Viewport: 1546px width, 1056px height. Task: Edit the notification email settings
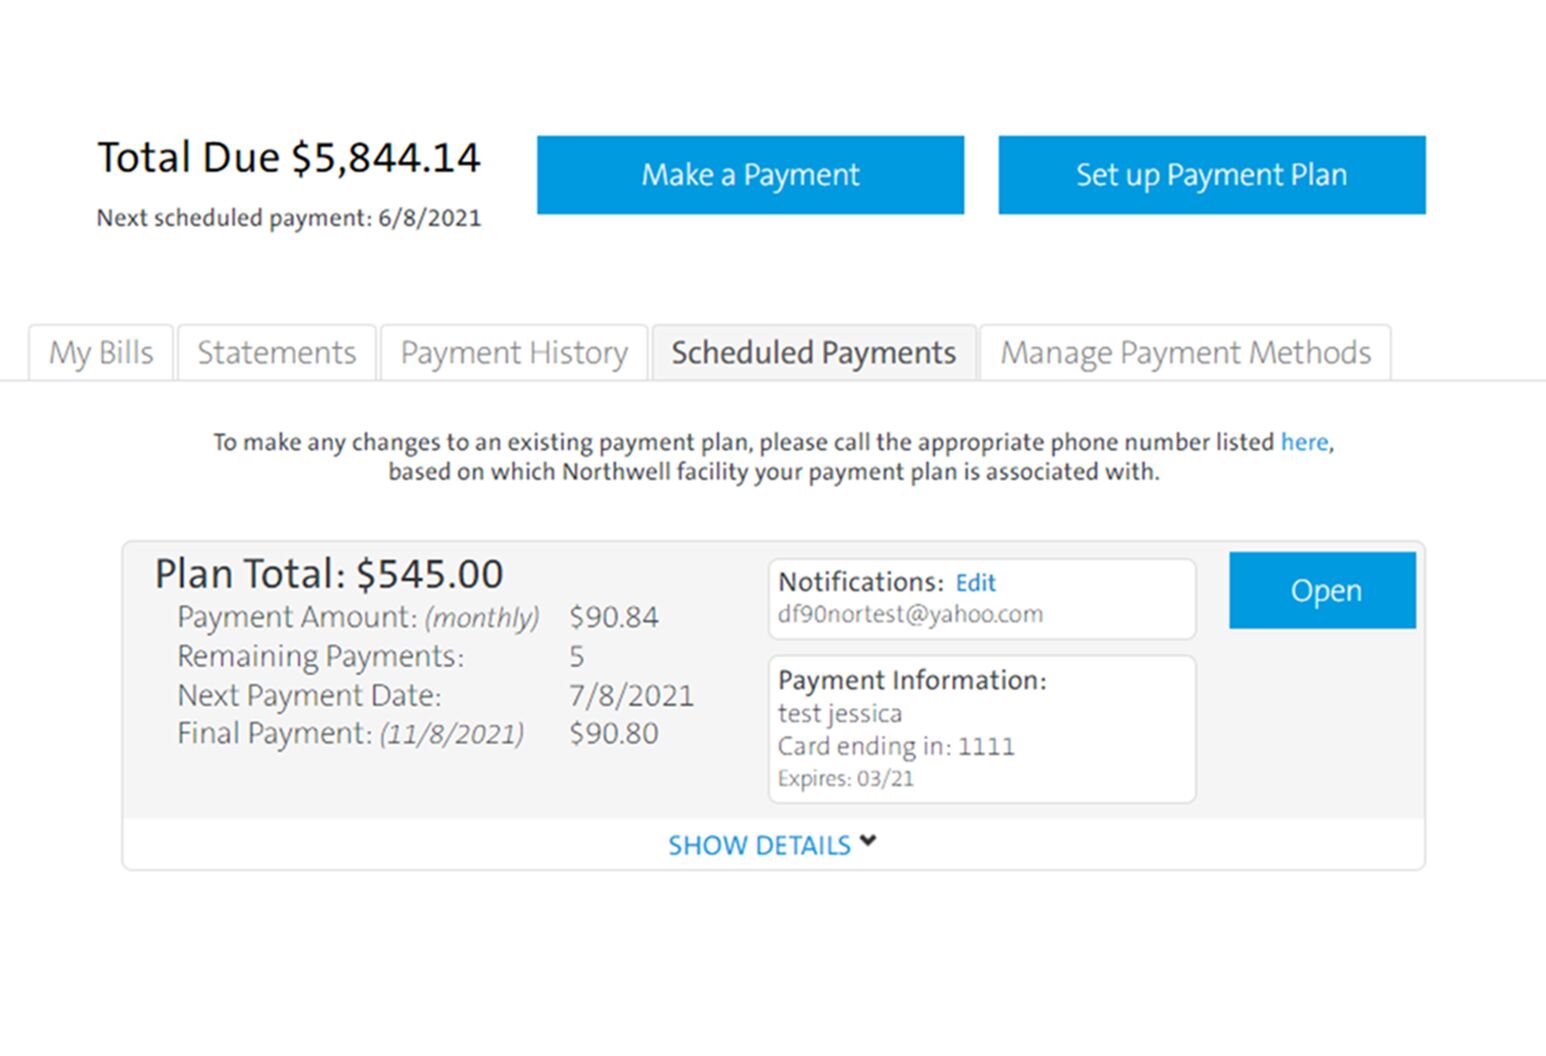pos(975,583)
